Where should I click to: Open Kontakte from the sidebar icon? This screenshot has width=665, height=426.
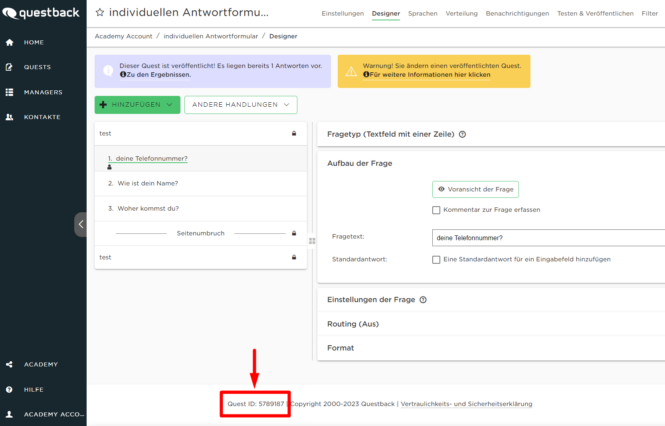[x=10, y=117]
